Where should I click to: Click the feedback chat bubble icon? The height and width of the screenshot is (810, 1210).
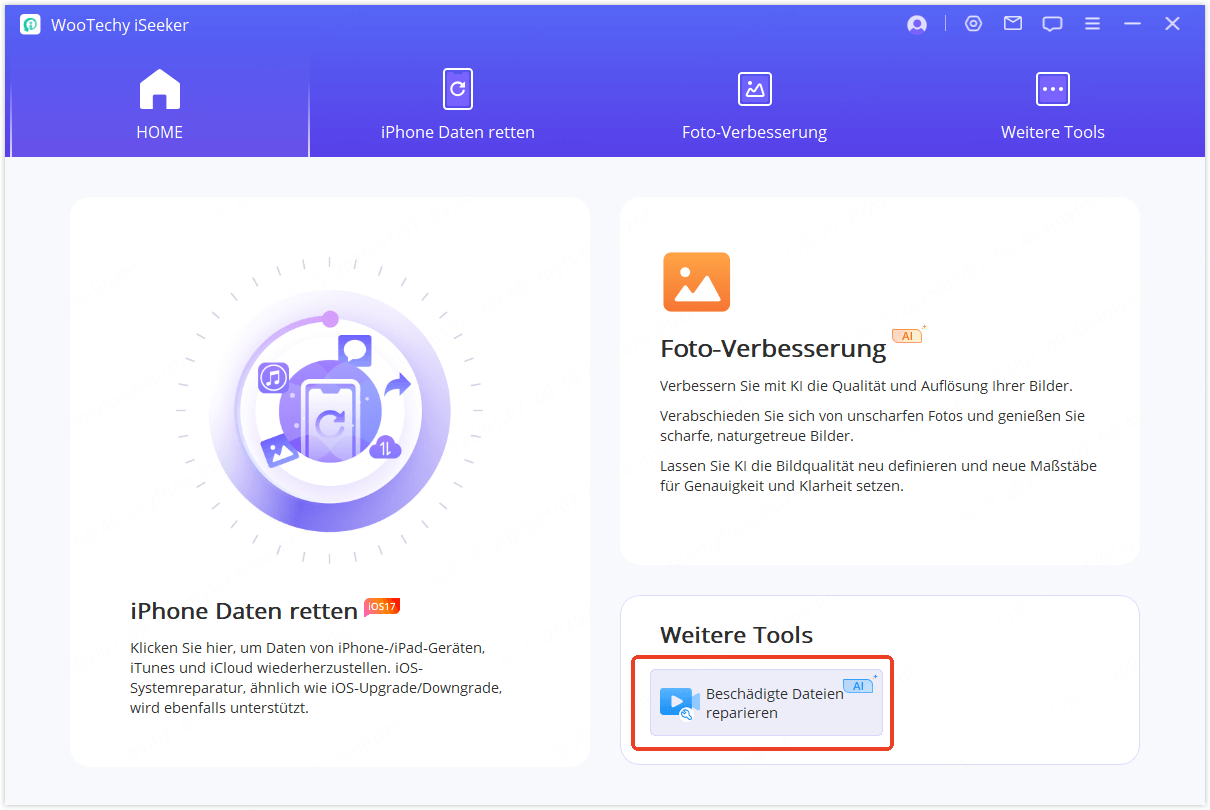coord(1052,25)
